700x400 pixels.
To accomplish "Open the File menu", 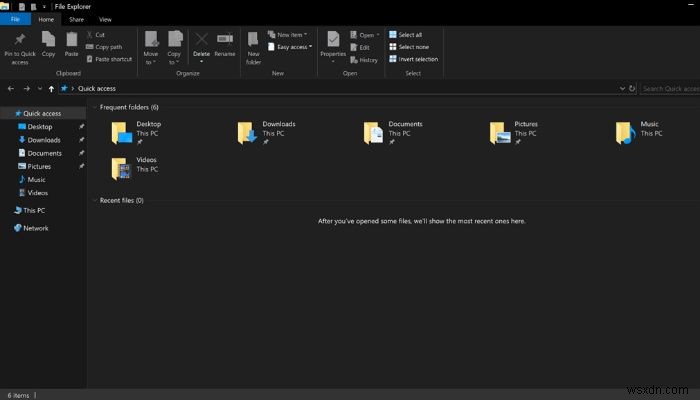I will (x=16, y=19).
